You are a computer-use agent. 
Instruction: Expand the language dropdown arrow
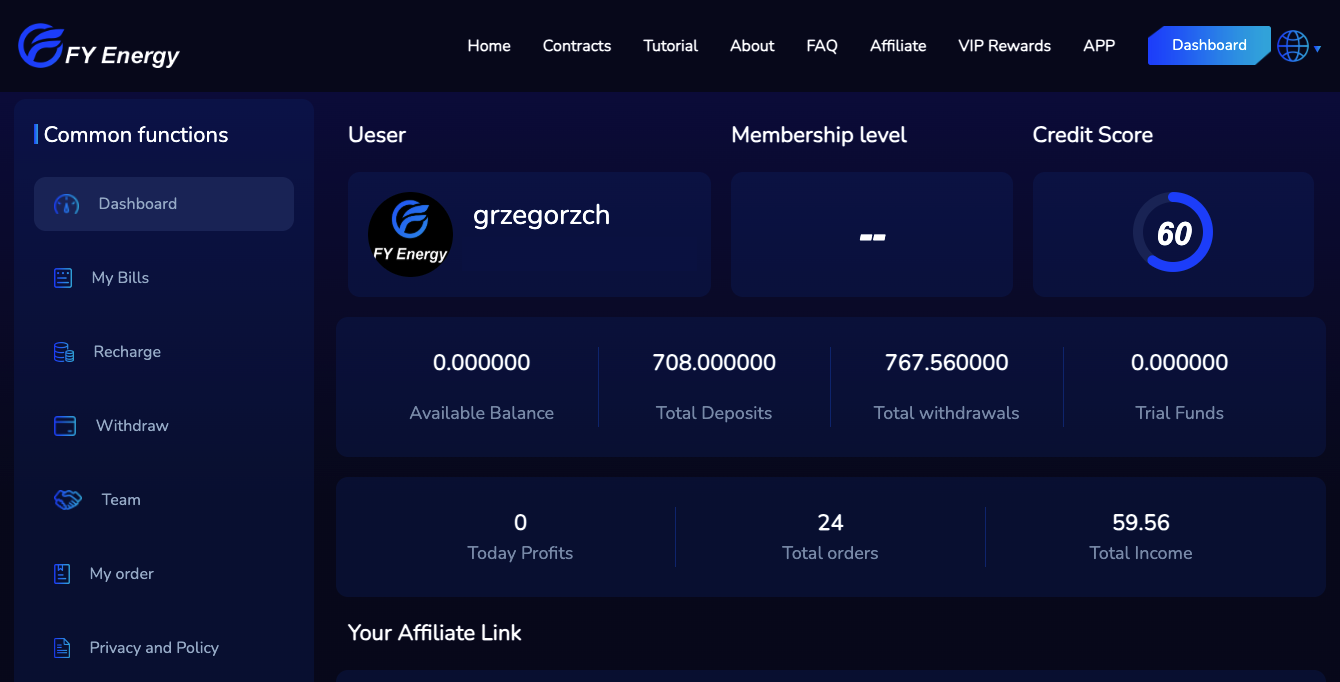pos(1318,48)
